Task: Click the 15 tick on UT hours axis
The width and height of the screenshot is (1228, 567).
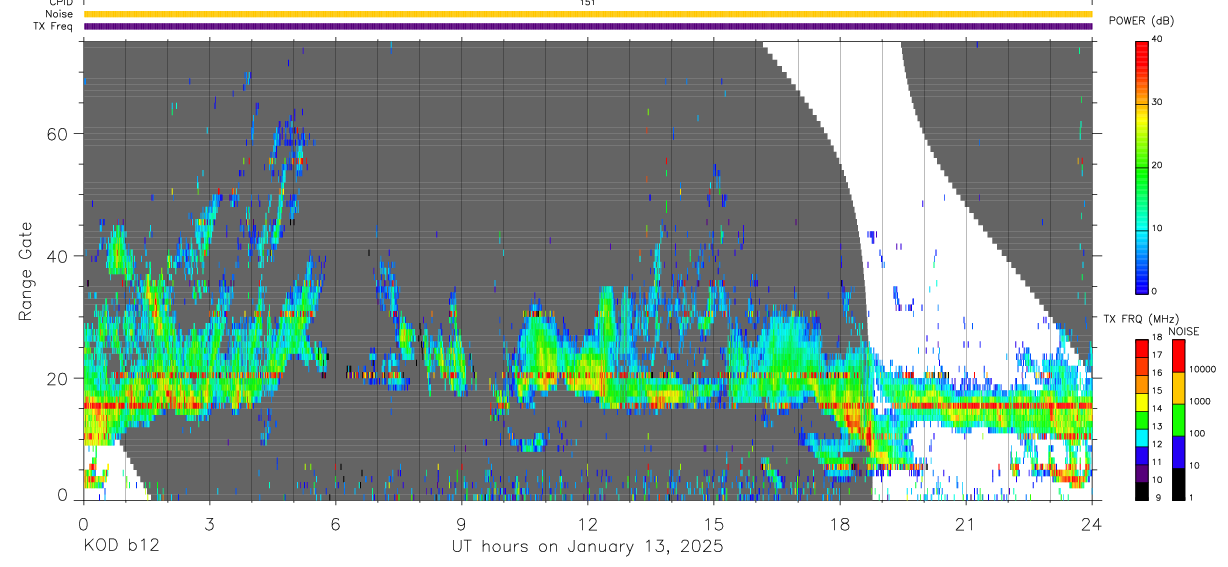Action: [x=714, y=524]
